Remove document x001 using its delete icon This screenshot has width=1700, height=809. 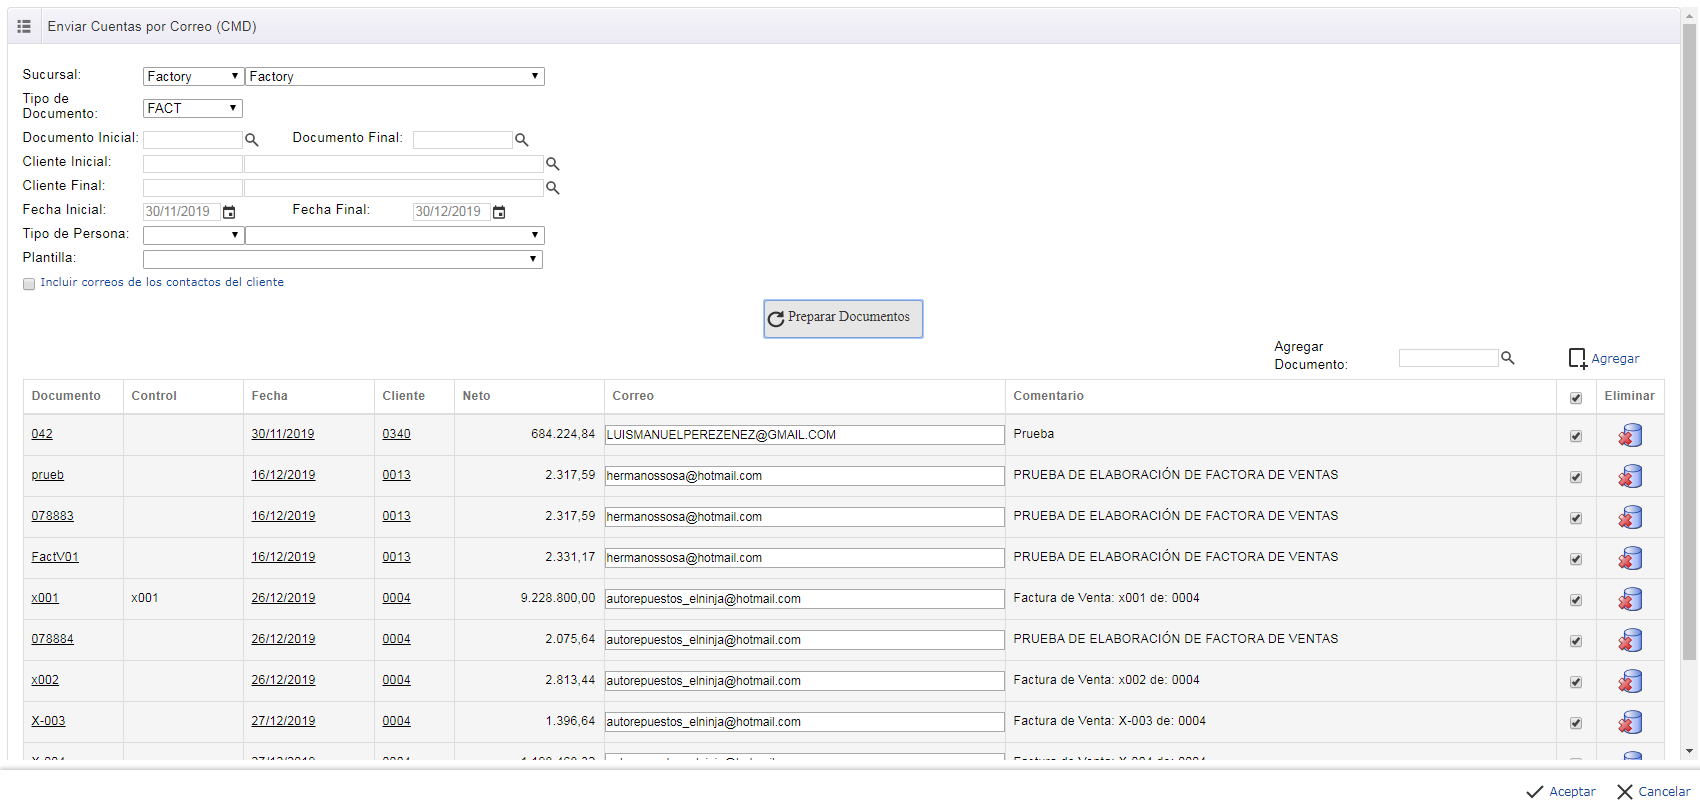pyautogui.click(x=1630, y=599)
